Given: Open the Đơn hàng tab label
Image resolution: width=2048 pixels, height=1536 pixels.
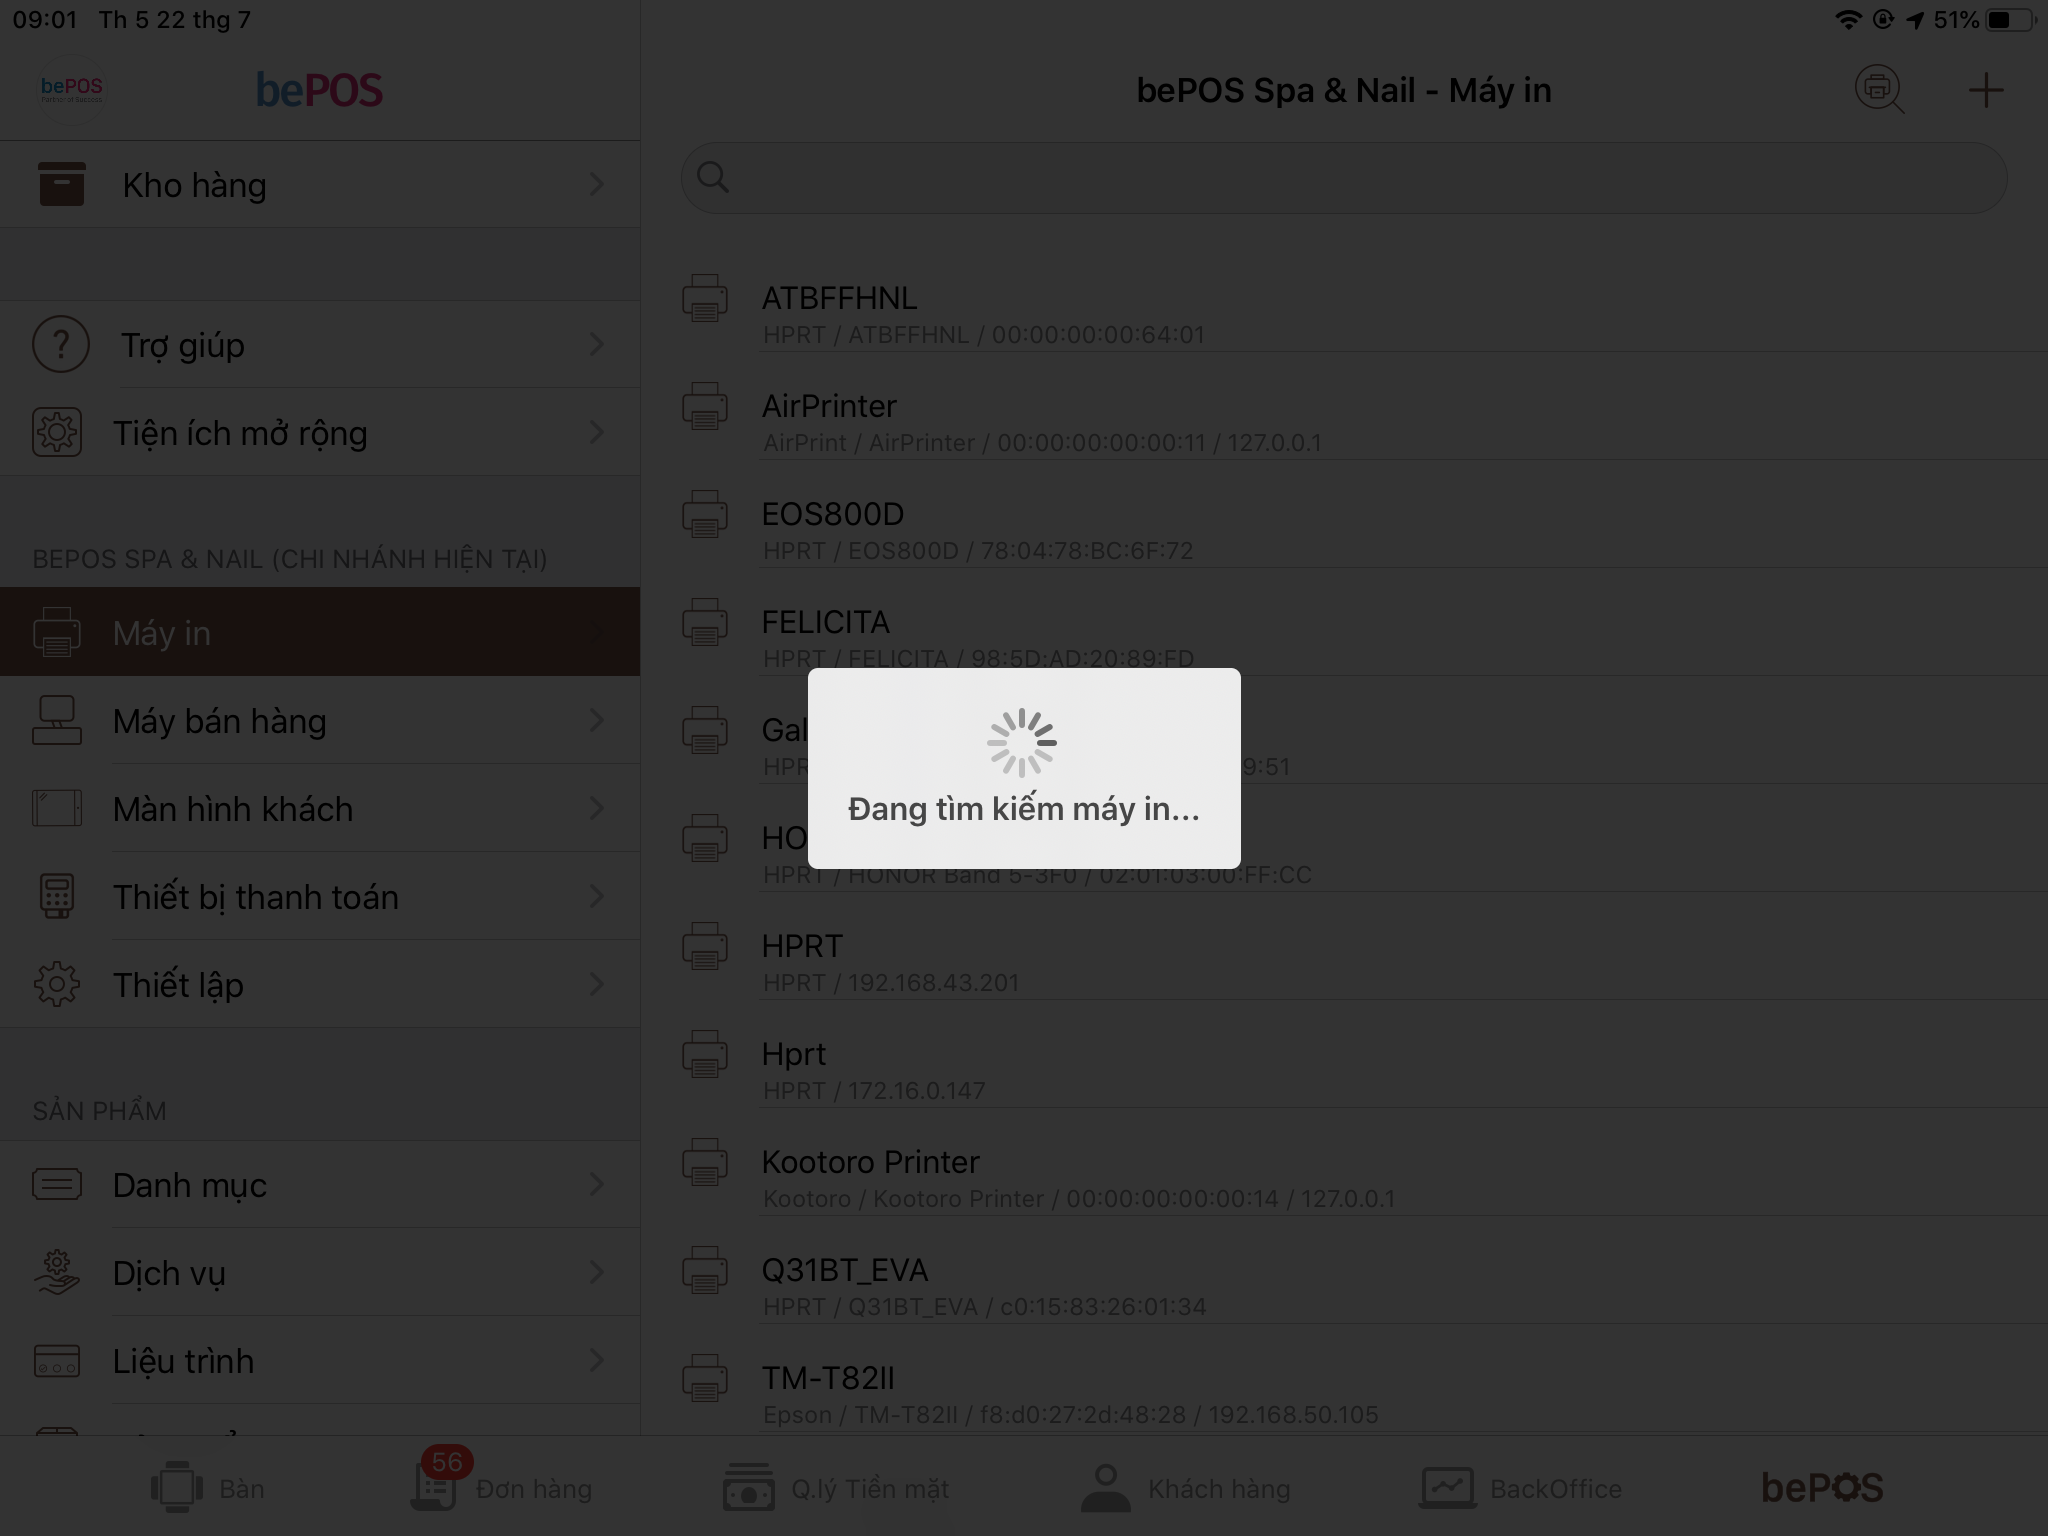Looking at the screenshot, I should tap(534, 1489).
